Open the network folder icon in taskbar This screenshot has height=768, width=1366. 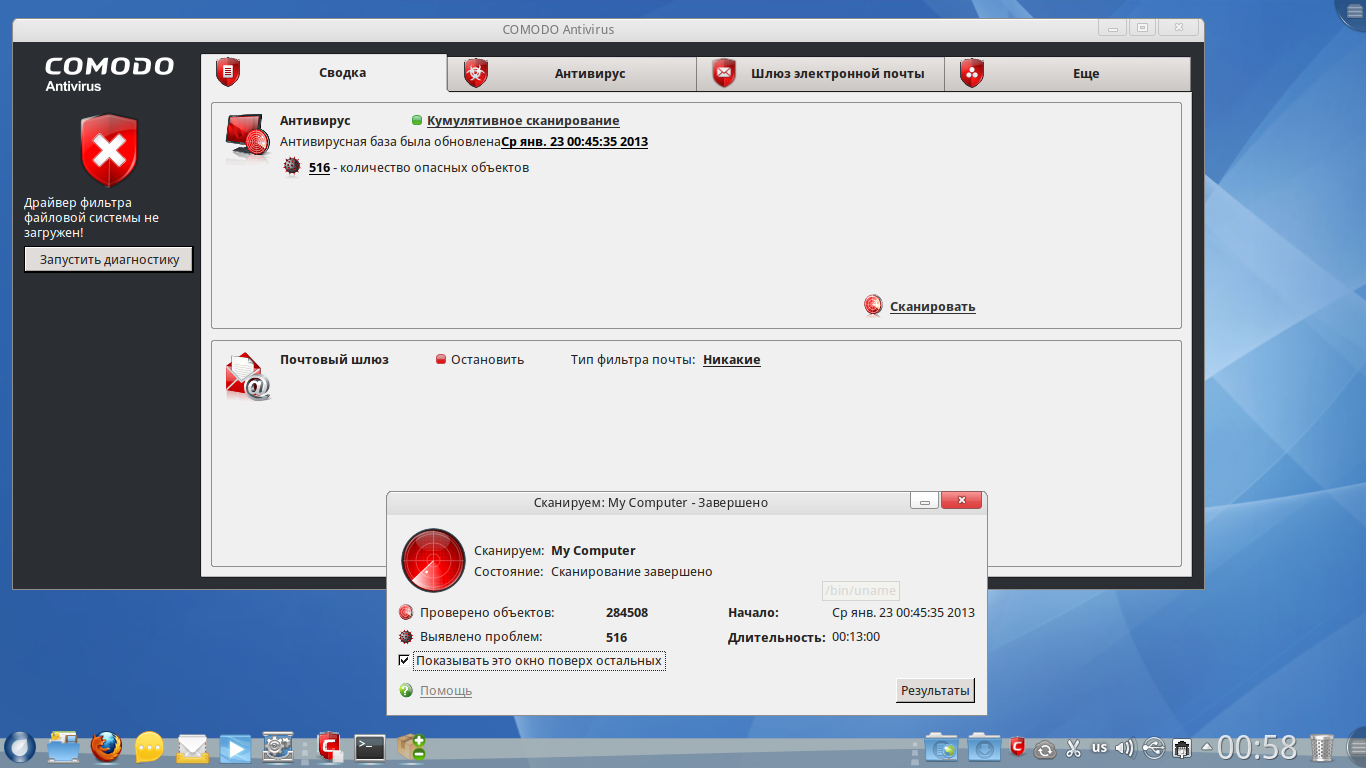942,747
